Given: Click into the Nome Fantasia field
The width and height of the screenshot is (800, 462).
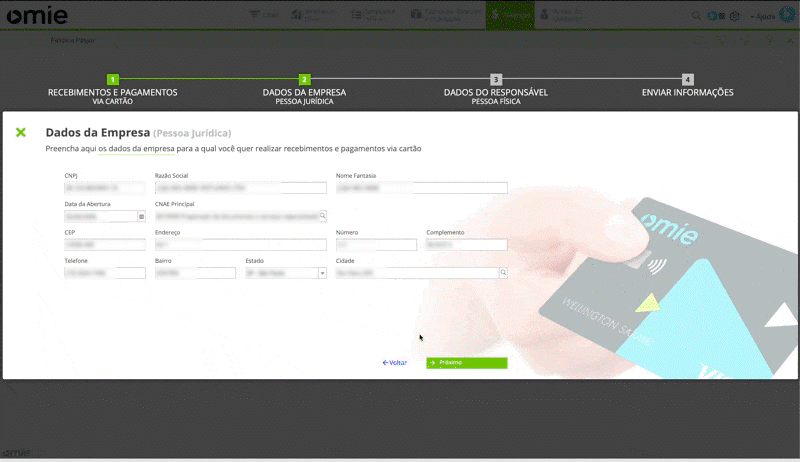Looking at the screenshot, I should [x=421, y=188].
